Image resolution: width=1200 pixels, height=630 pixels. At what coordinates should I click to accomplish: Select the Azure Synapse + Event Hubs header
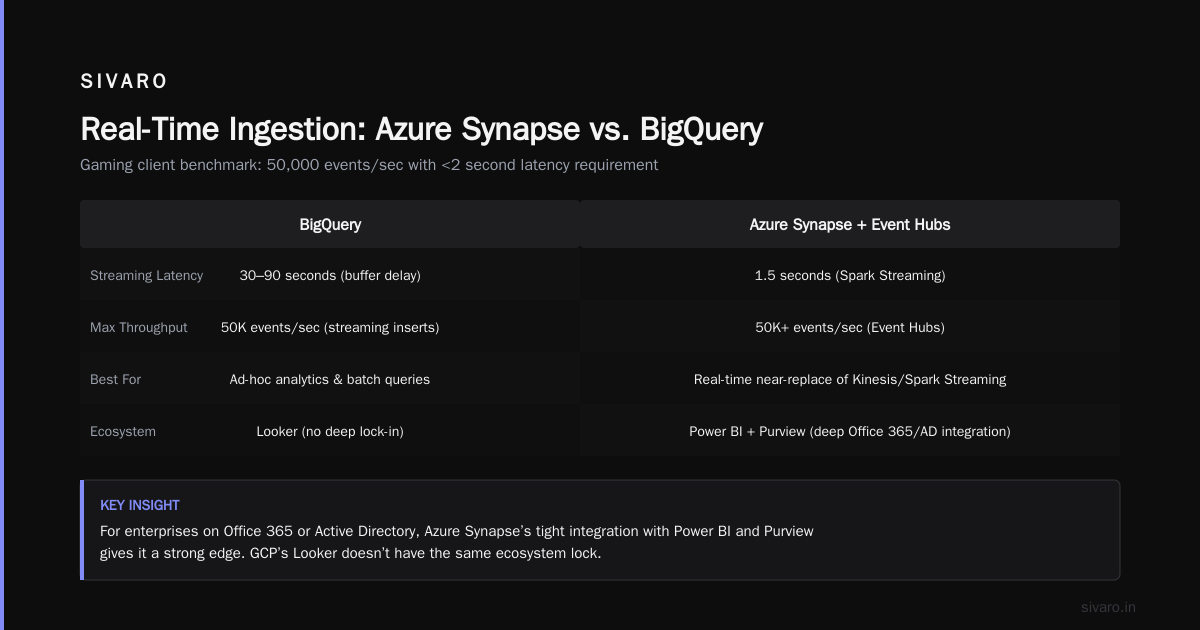click(850, 224)
